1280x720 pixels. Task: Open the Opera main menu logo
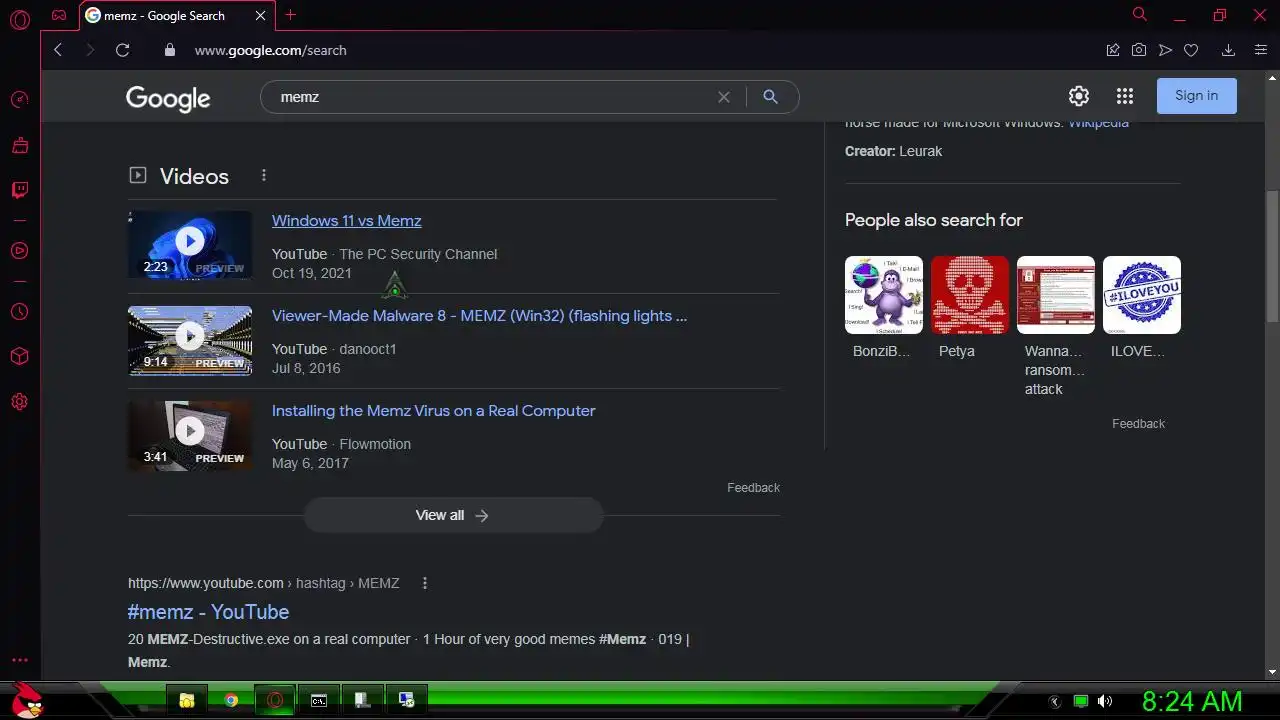[19, 18]
